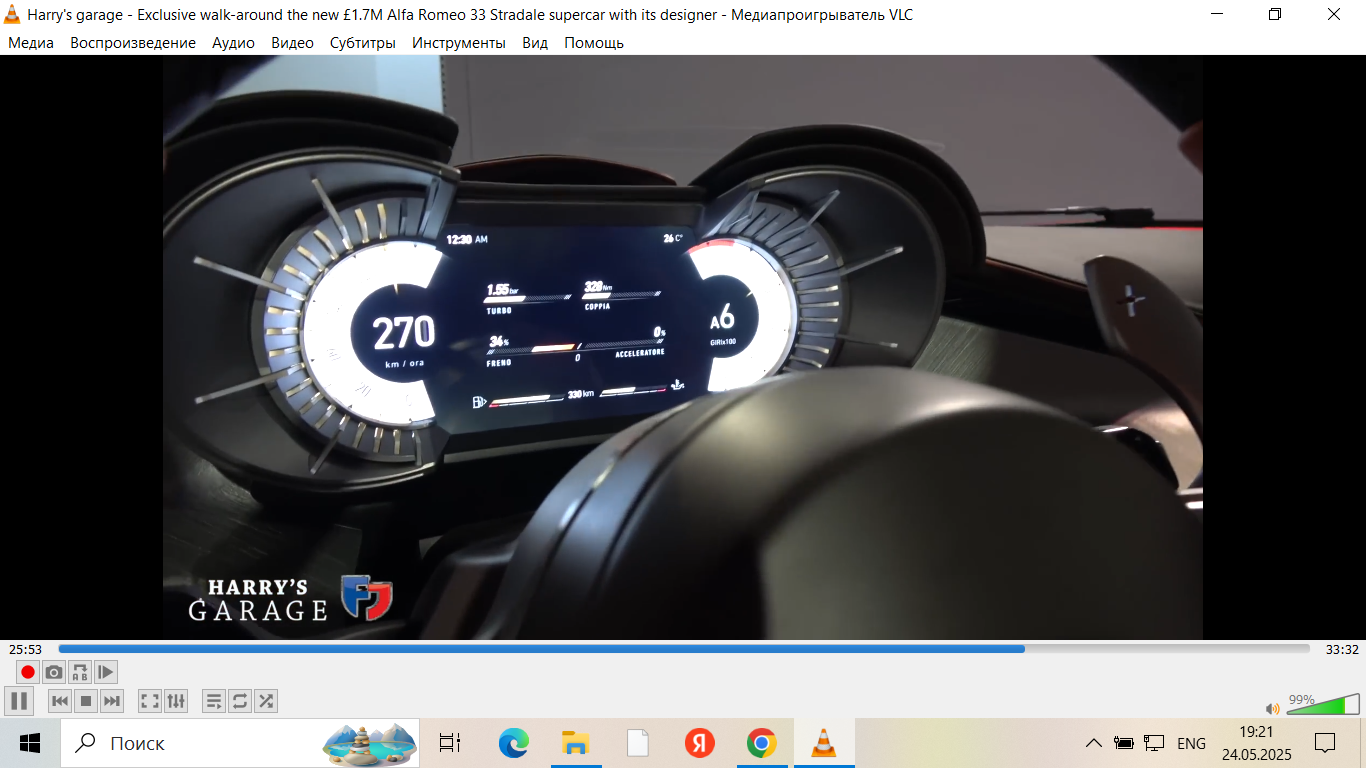Image resolution: width=1366 pixels, height=768 pixels.
Task: Toggle shuffle/random playback
Action: pyautogui.click(x=266, y=701)
